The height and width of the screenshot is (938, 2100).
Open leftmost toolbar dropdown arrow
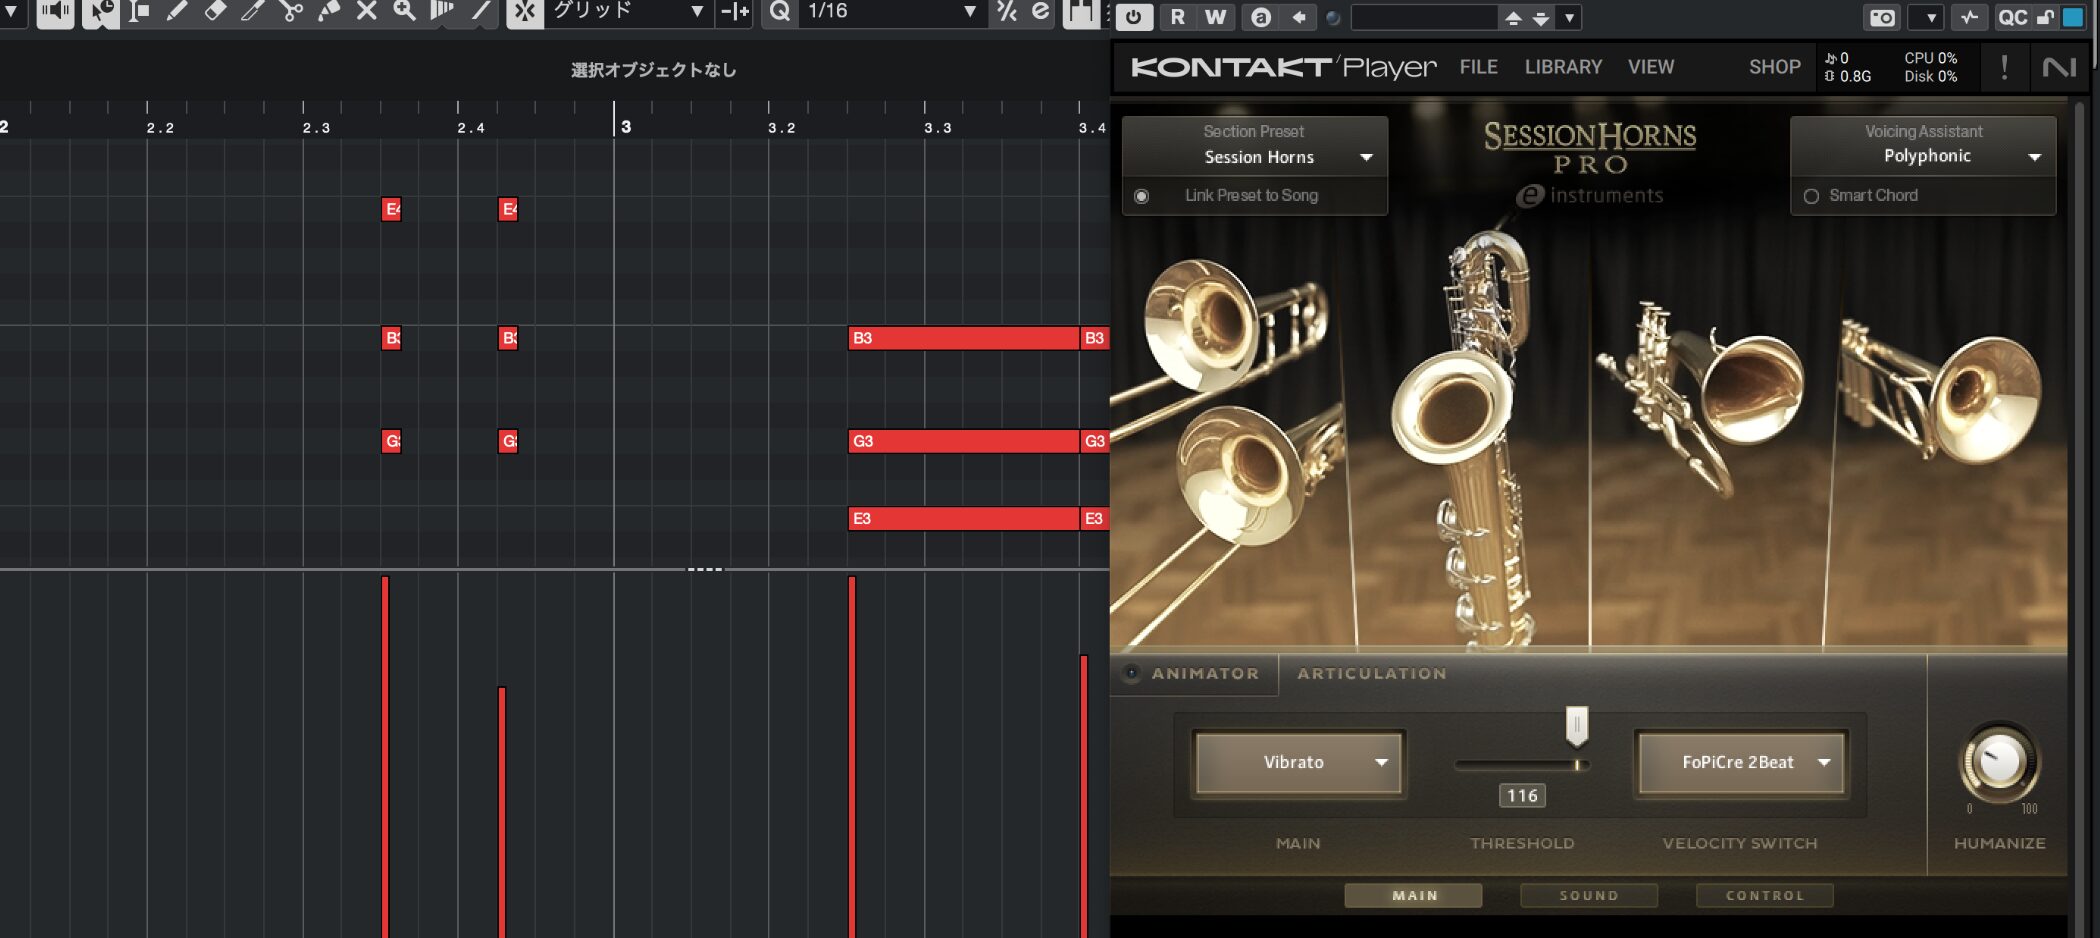tap(10, 12)
